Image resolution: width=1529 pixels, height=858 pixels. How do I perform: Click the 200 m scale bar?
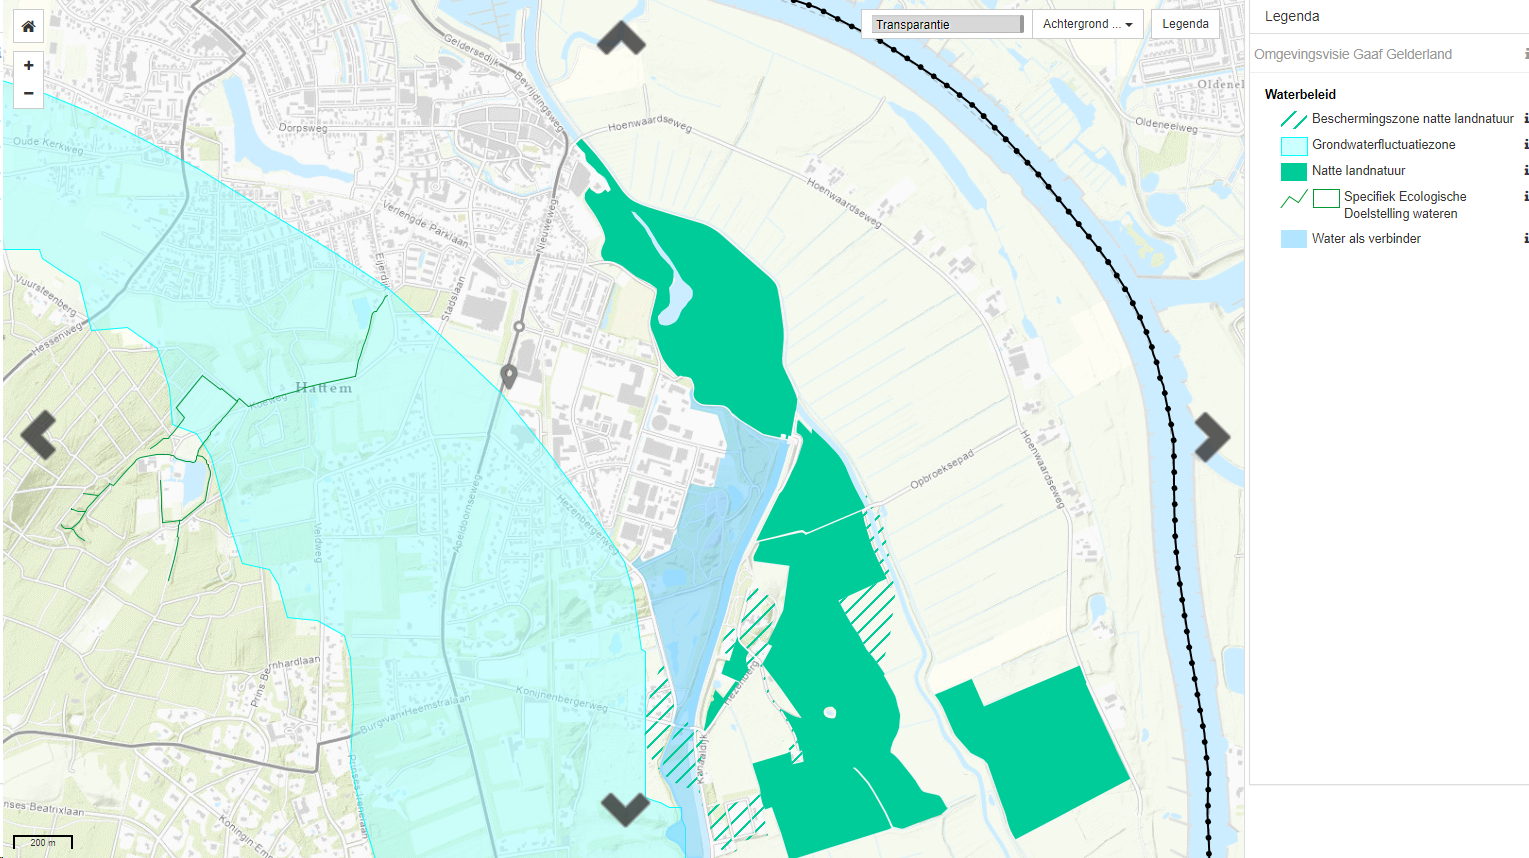tap(43, 842)
